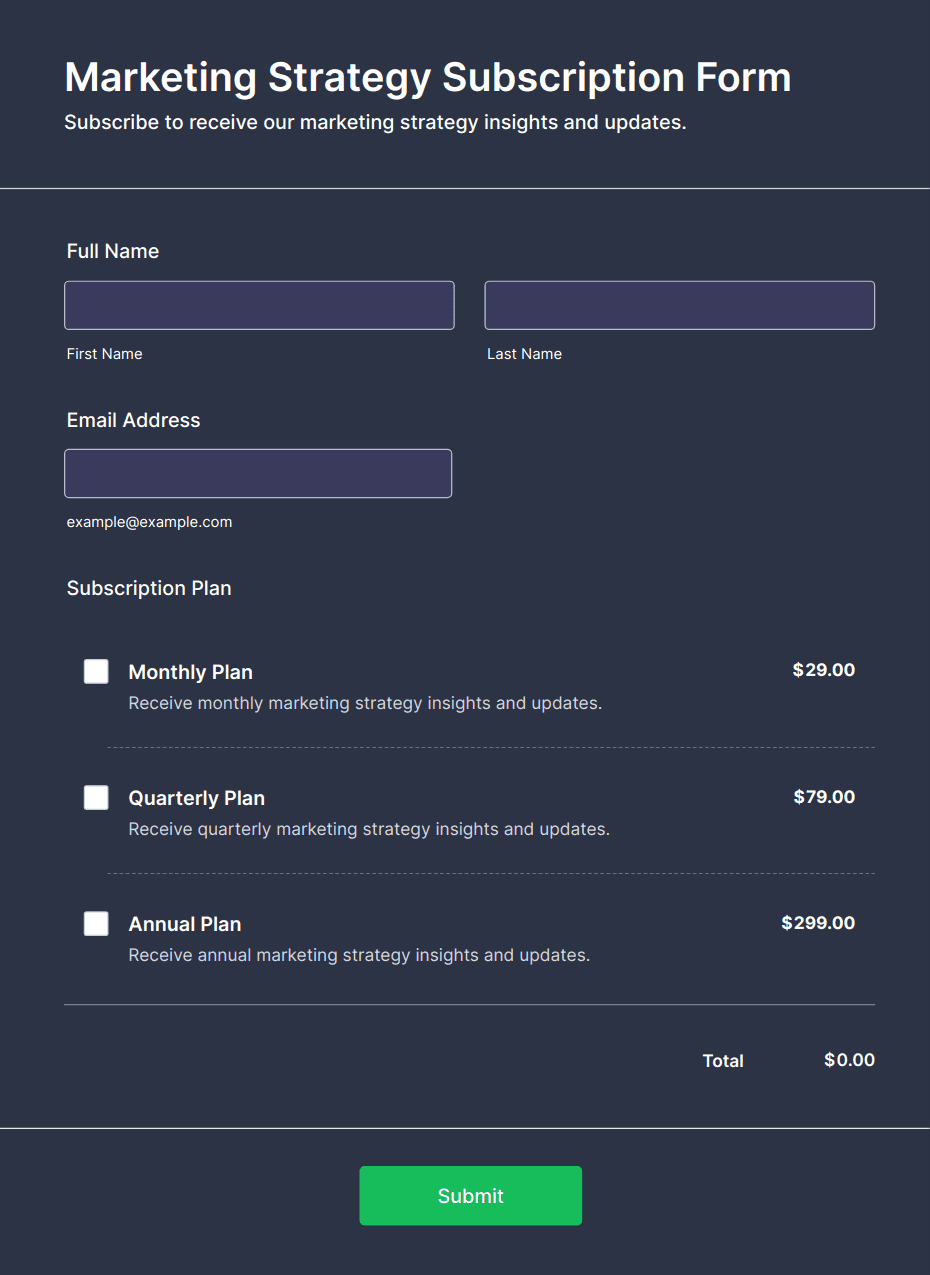Click the Monthly Plan title text
Image resolution: width=930 pixels, height=1275 pixels.
[191, 672]
